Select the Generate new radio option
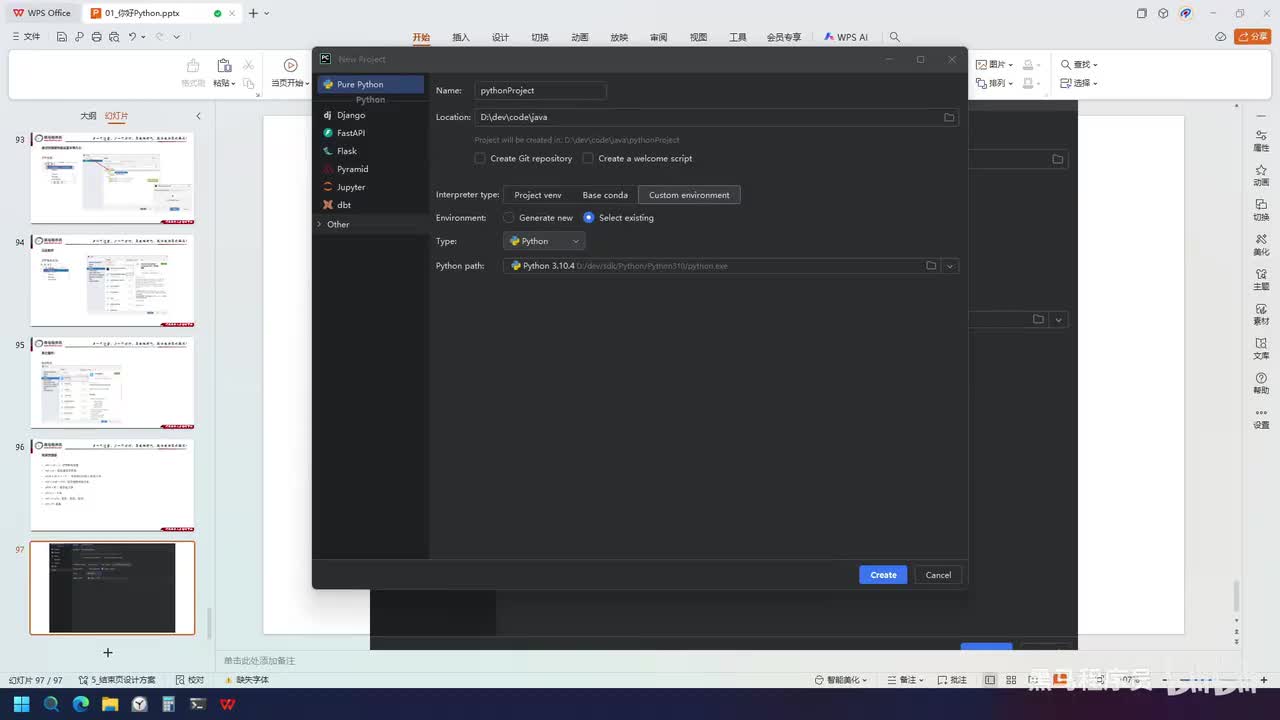Image resolution: width=1280 pixels, height=720 pixels. pyautogui.click(x=509, y=218)
